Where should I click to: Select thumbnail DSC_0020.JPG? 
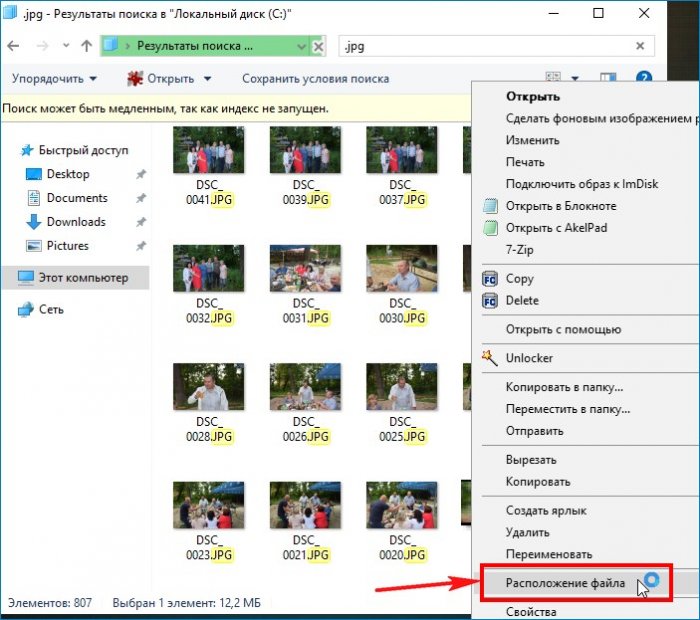tap(402, 505)
